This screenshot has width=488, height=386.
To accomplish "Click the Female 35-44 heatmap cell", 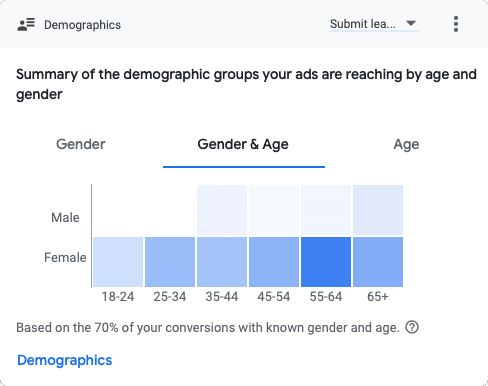I will coord(222,262).
